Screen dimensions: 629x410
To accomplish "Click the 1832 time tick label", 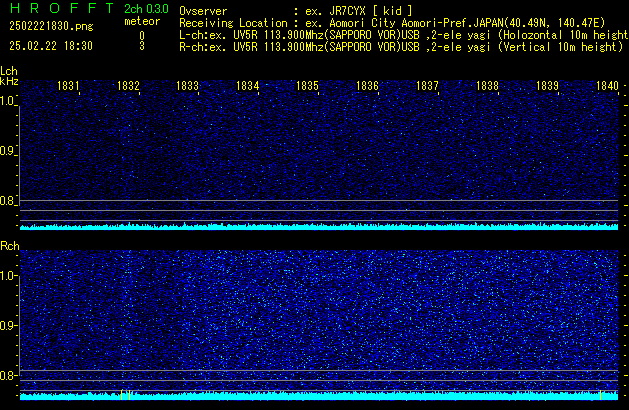I will click(128, 86).
